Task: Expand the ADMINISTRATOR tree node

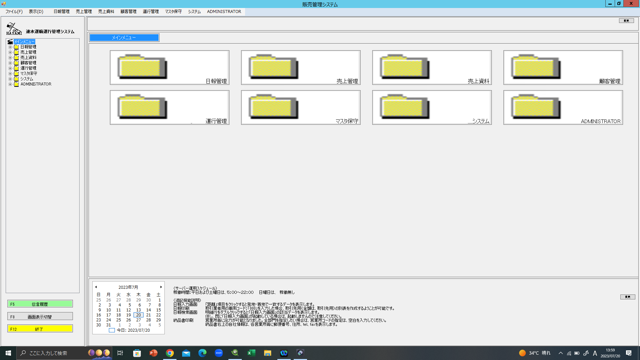Action: pyautogui.click(x=10, y=84)
